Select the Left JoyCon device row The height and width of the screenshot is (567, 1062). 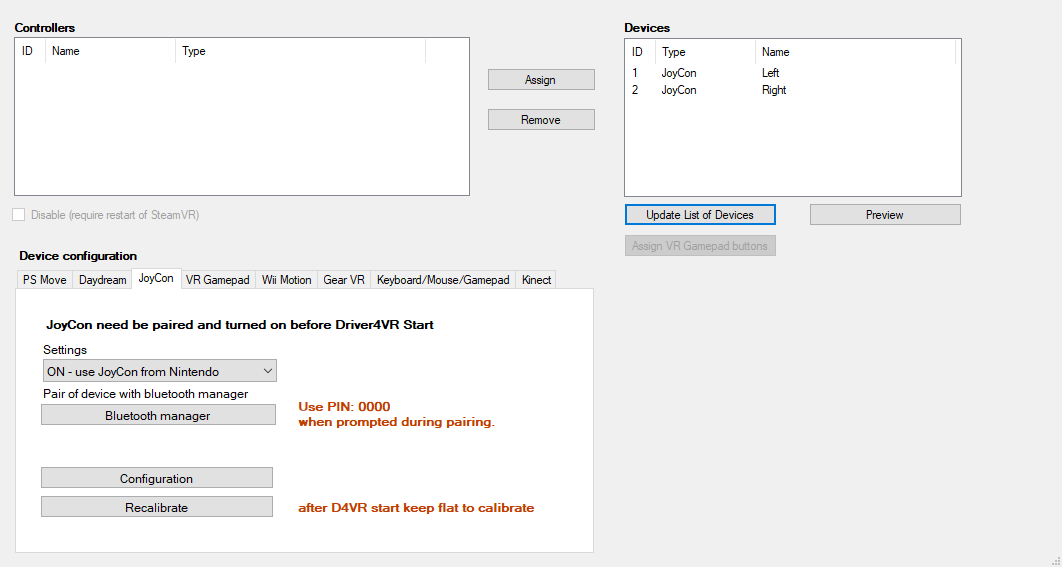pos(770,73)
